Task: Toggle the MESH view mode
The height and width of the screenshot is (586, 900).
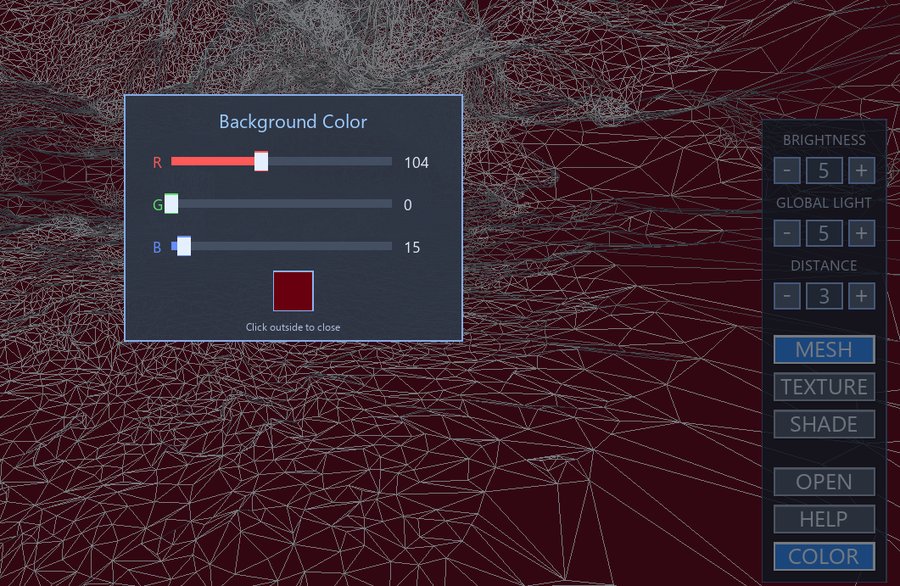Action: point(824,350)
